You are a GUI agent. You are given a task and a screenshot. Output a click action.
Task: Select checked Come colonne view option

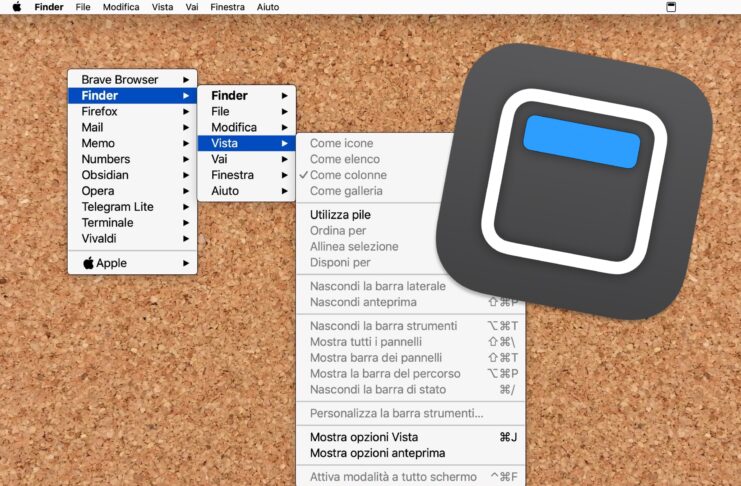(373, 175)
